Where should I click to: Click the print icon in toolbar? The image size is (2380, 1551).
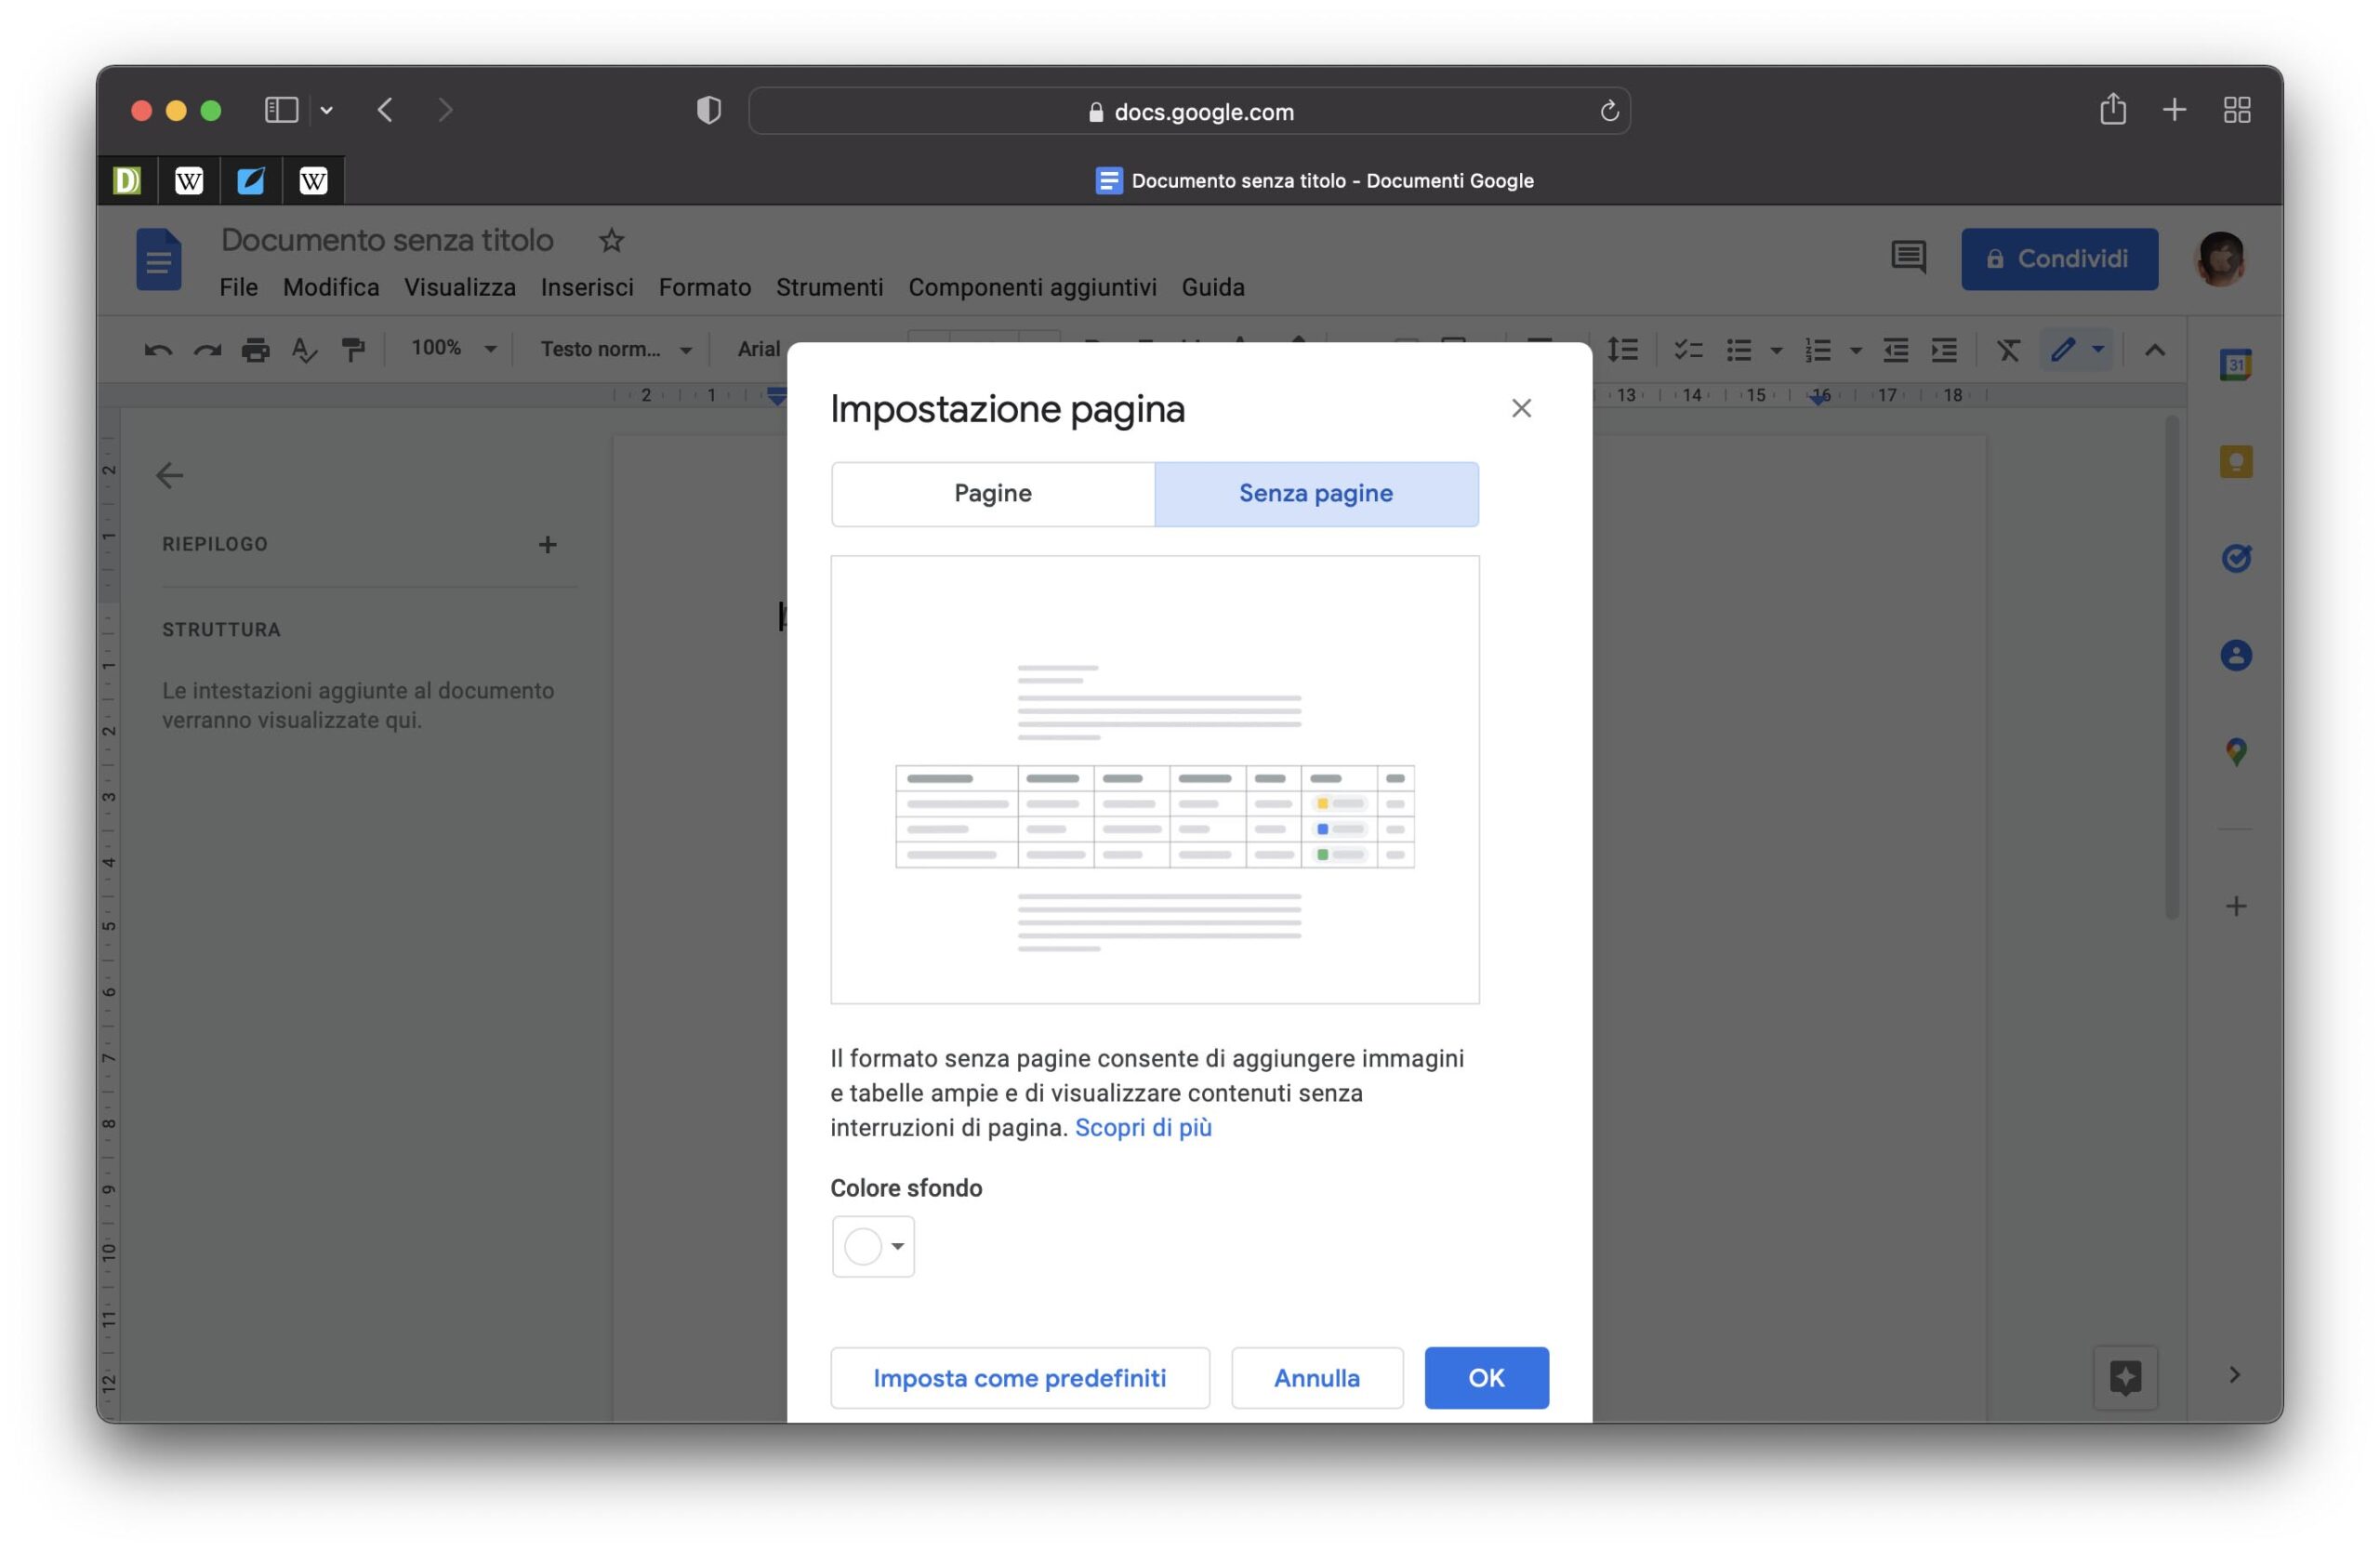tap(256, 350)
